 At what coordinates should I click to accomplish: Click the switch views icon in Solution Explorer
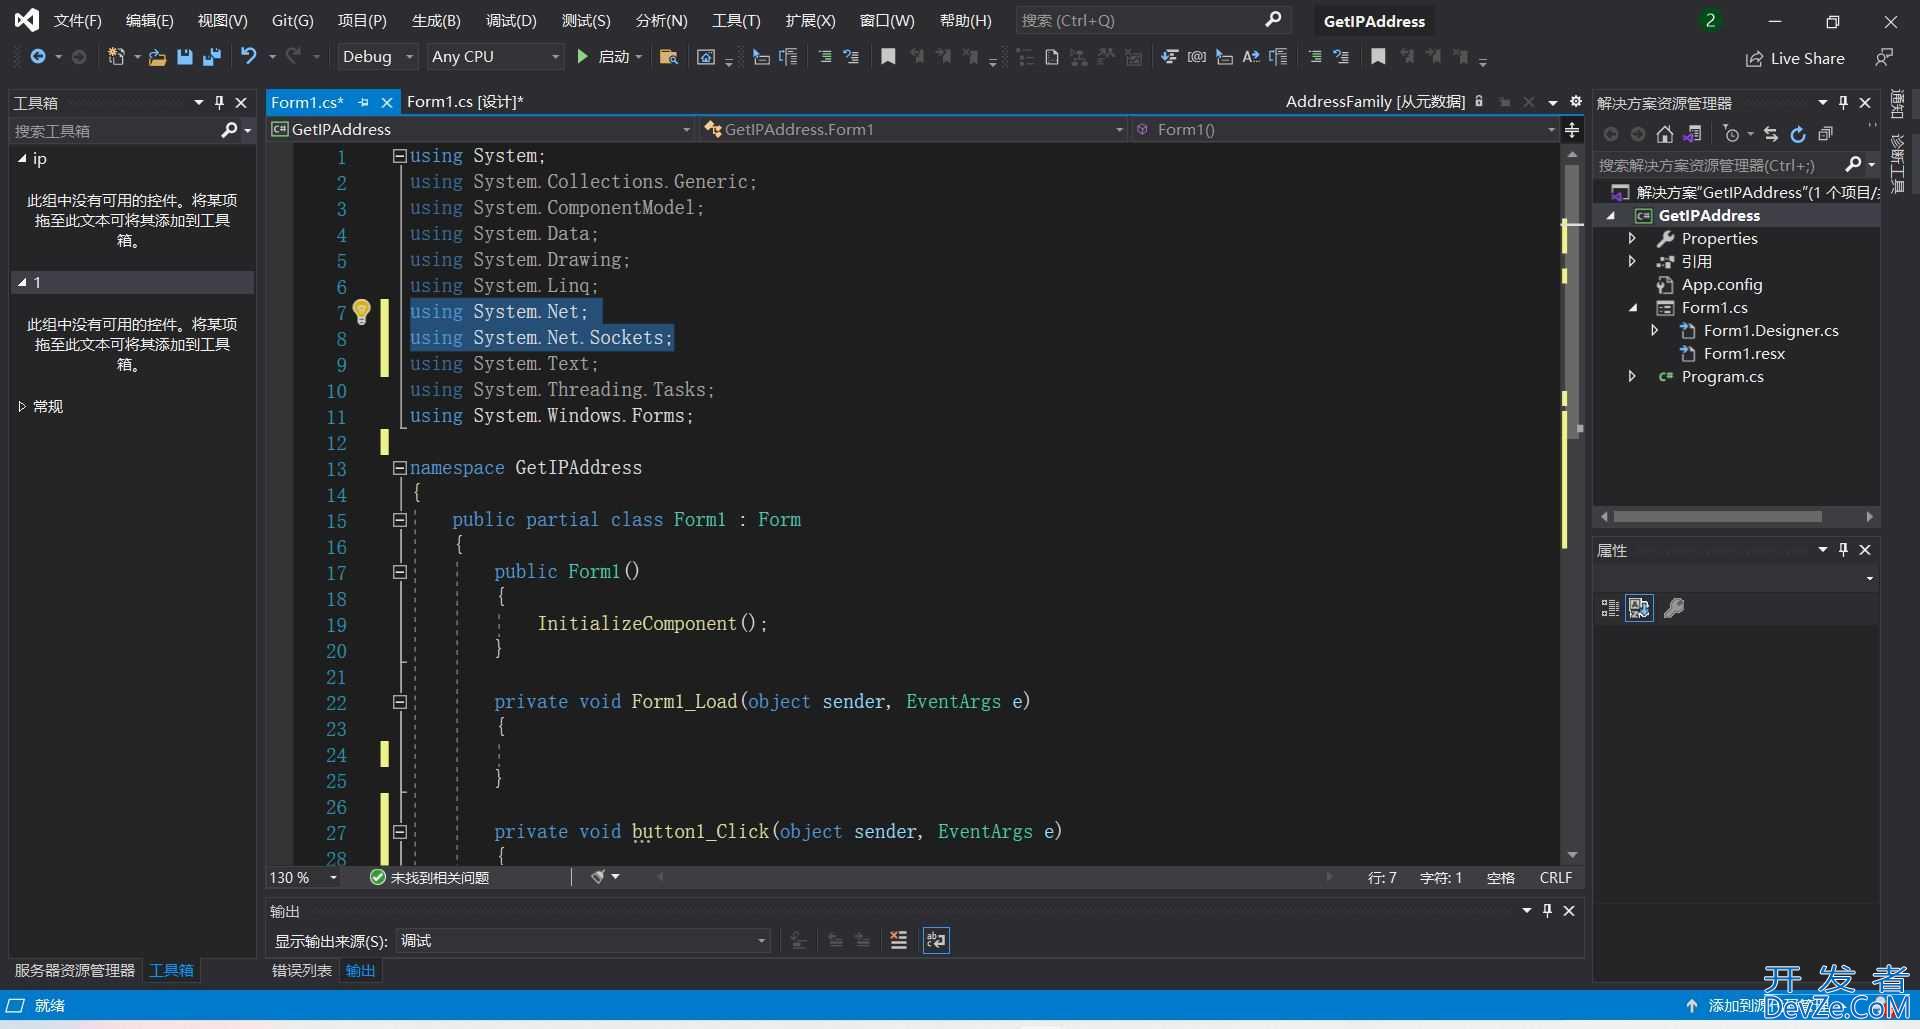pyautogui.click(x=1692, y=134)
